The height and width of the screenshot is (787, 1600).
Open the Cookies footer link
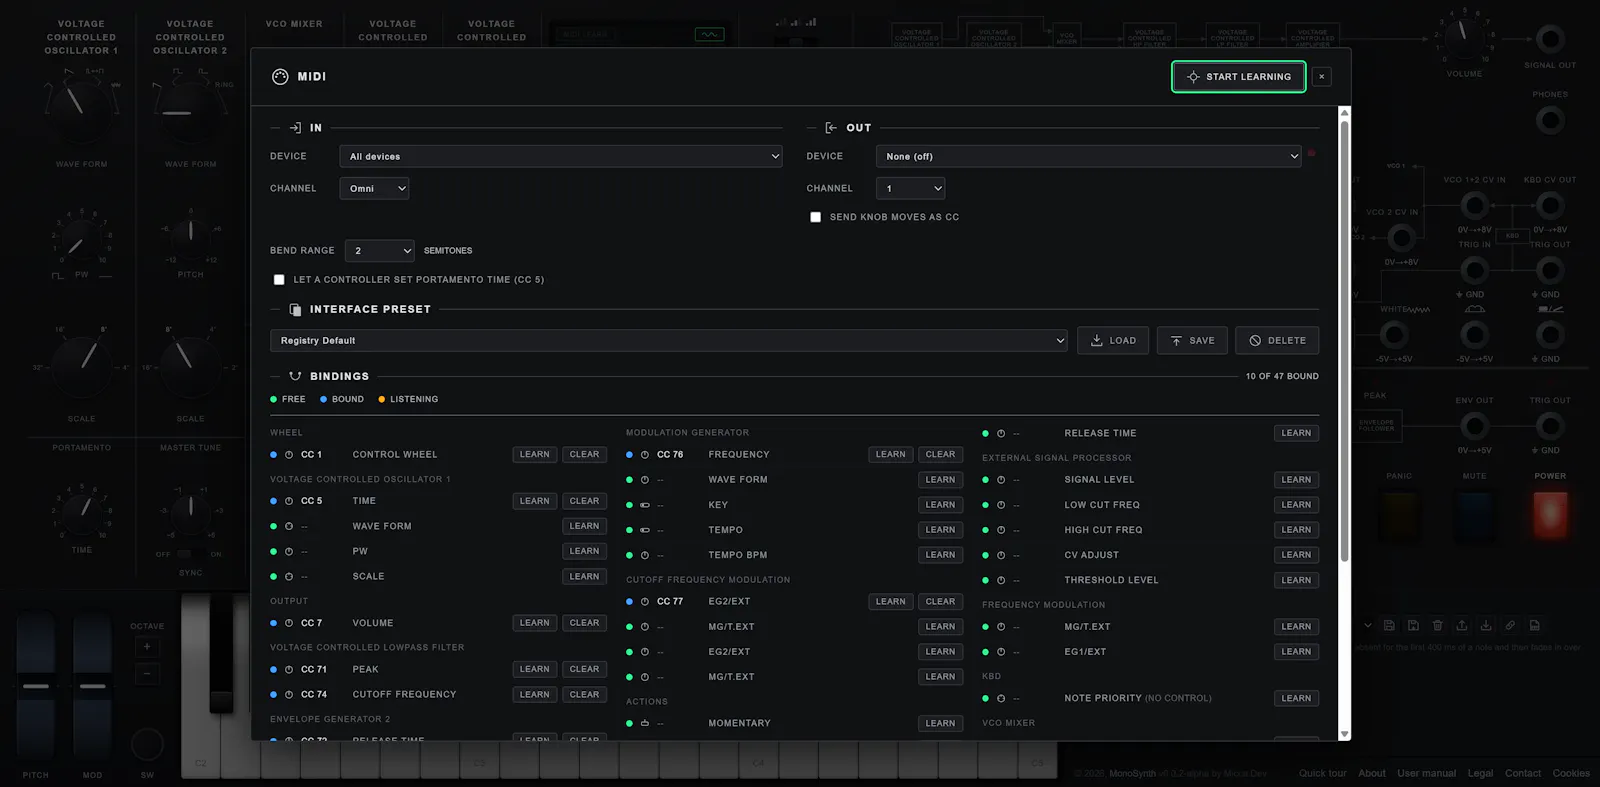pyautogui.click(x=1571, y=774)
